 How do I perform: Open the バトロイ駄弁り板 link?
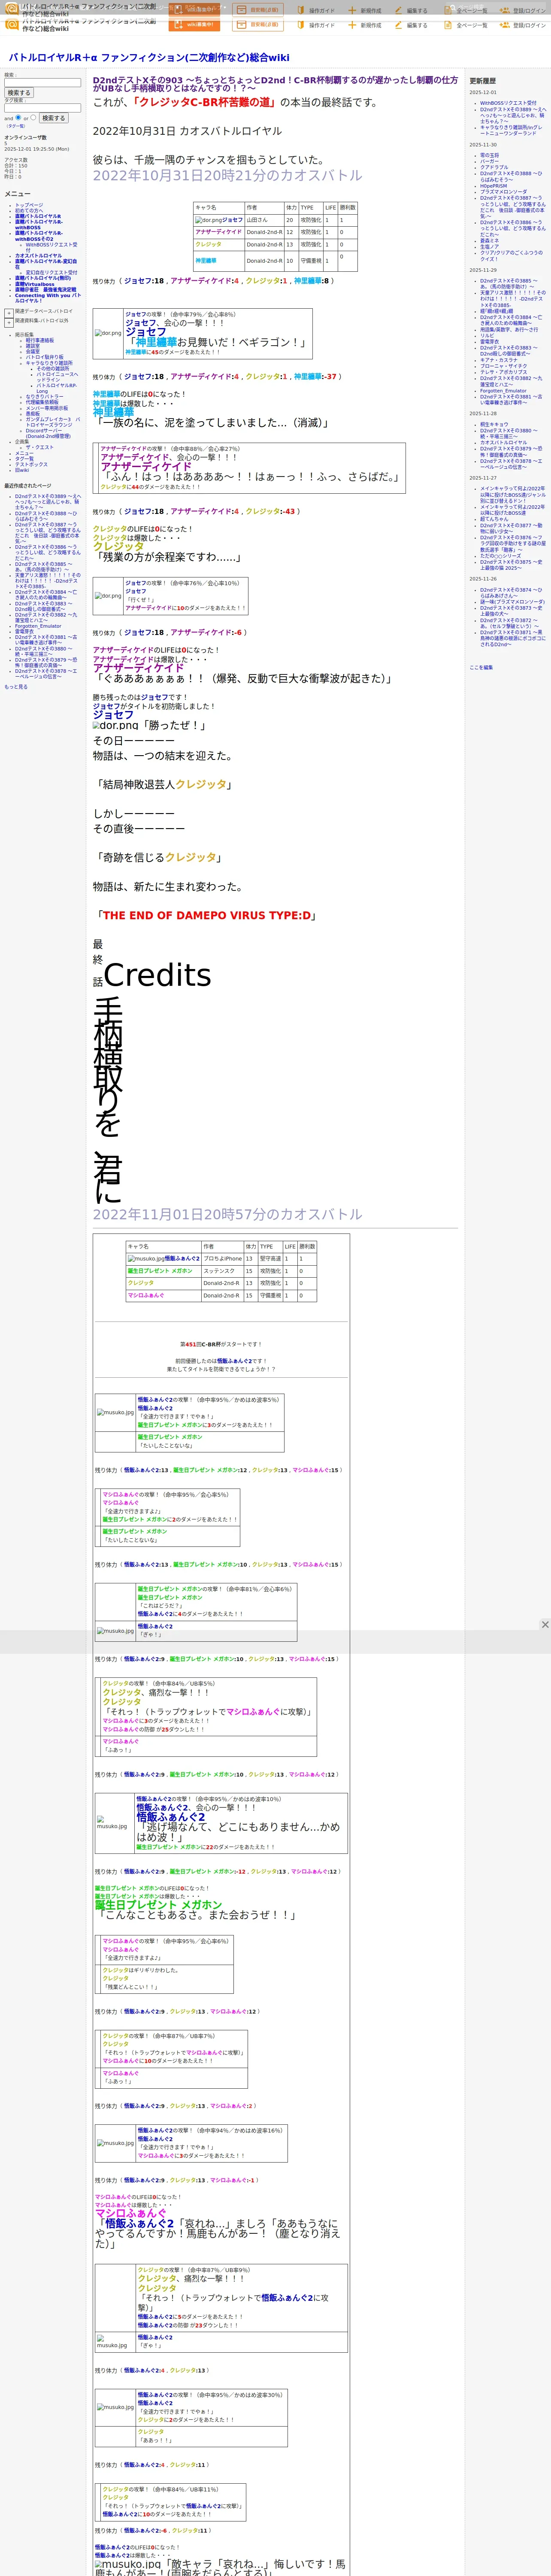44,357
